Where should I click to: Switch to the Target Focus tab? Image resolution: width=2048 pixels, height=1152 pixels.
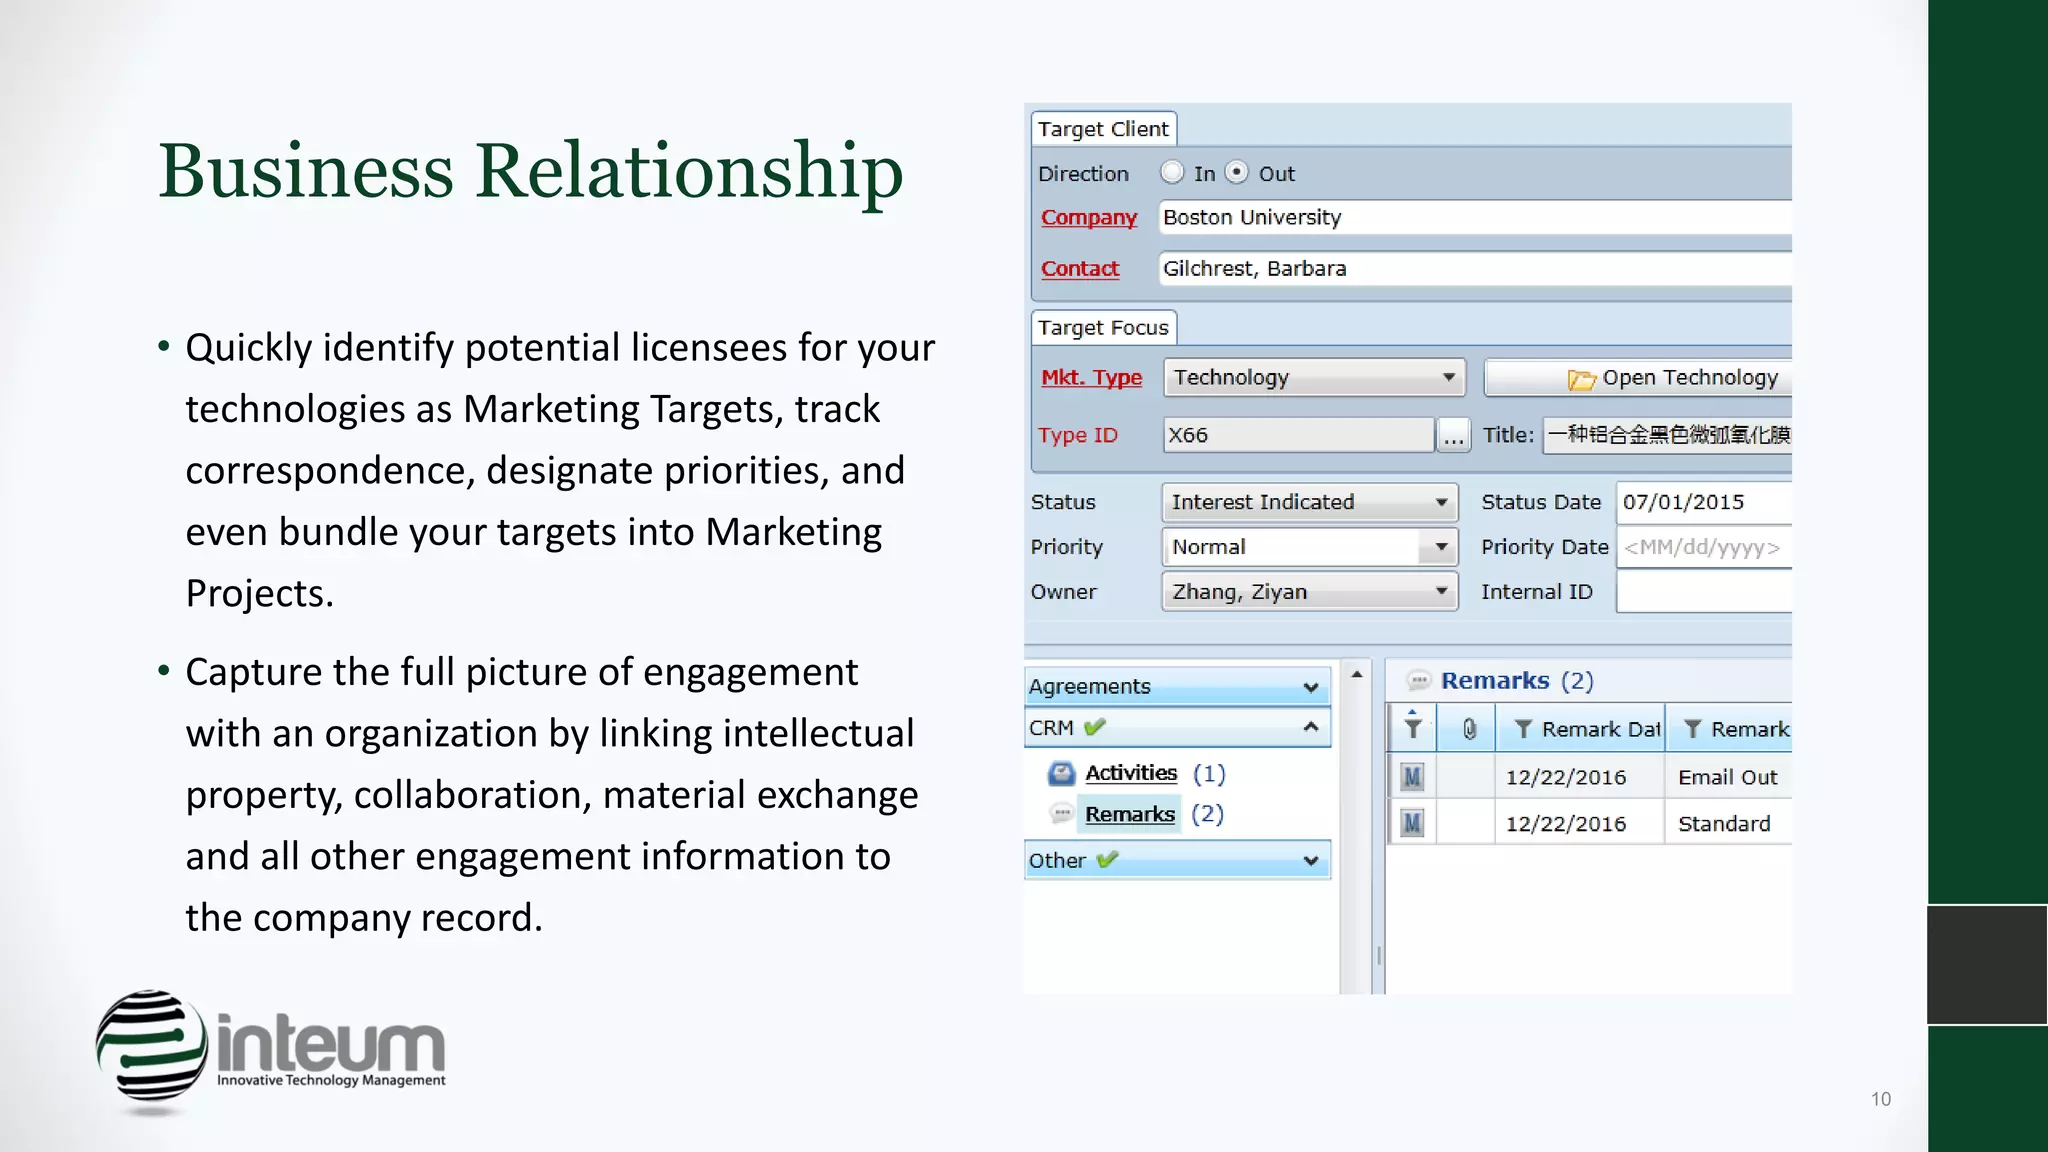[1103, 327]
